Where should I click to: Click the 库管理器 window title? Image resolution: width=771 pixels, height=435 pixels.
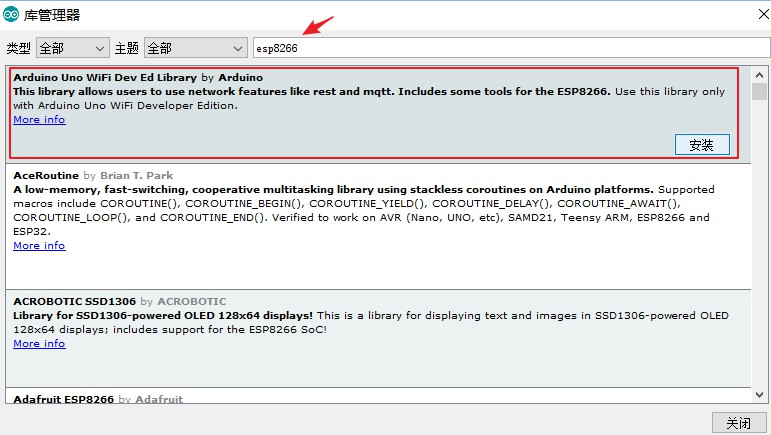52,15
